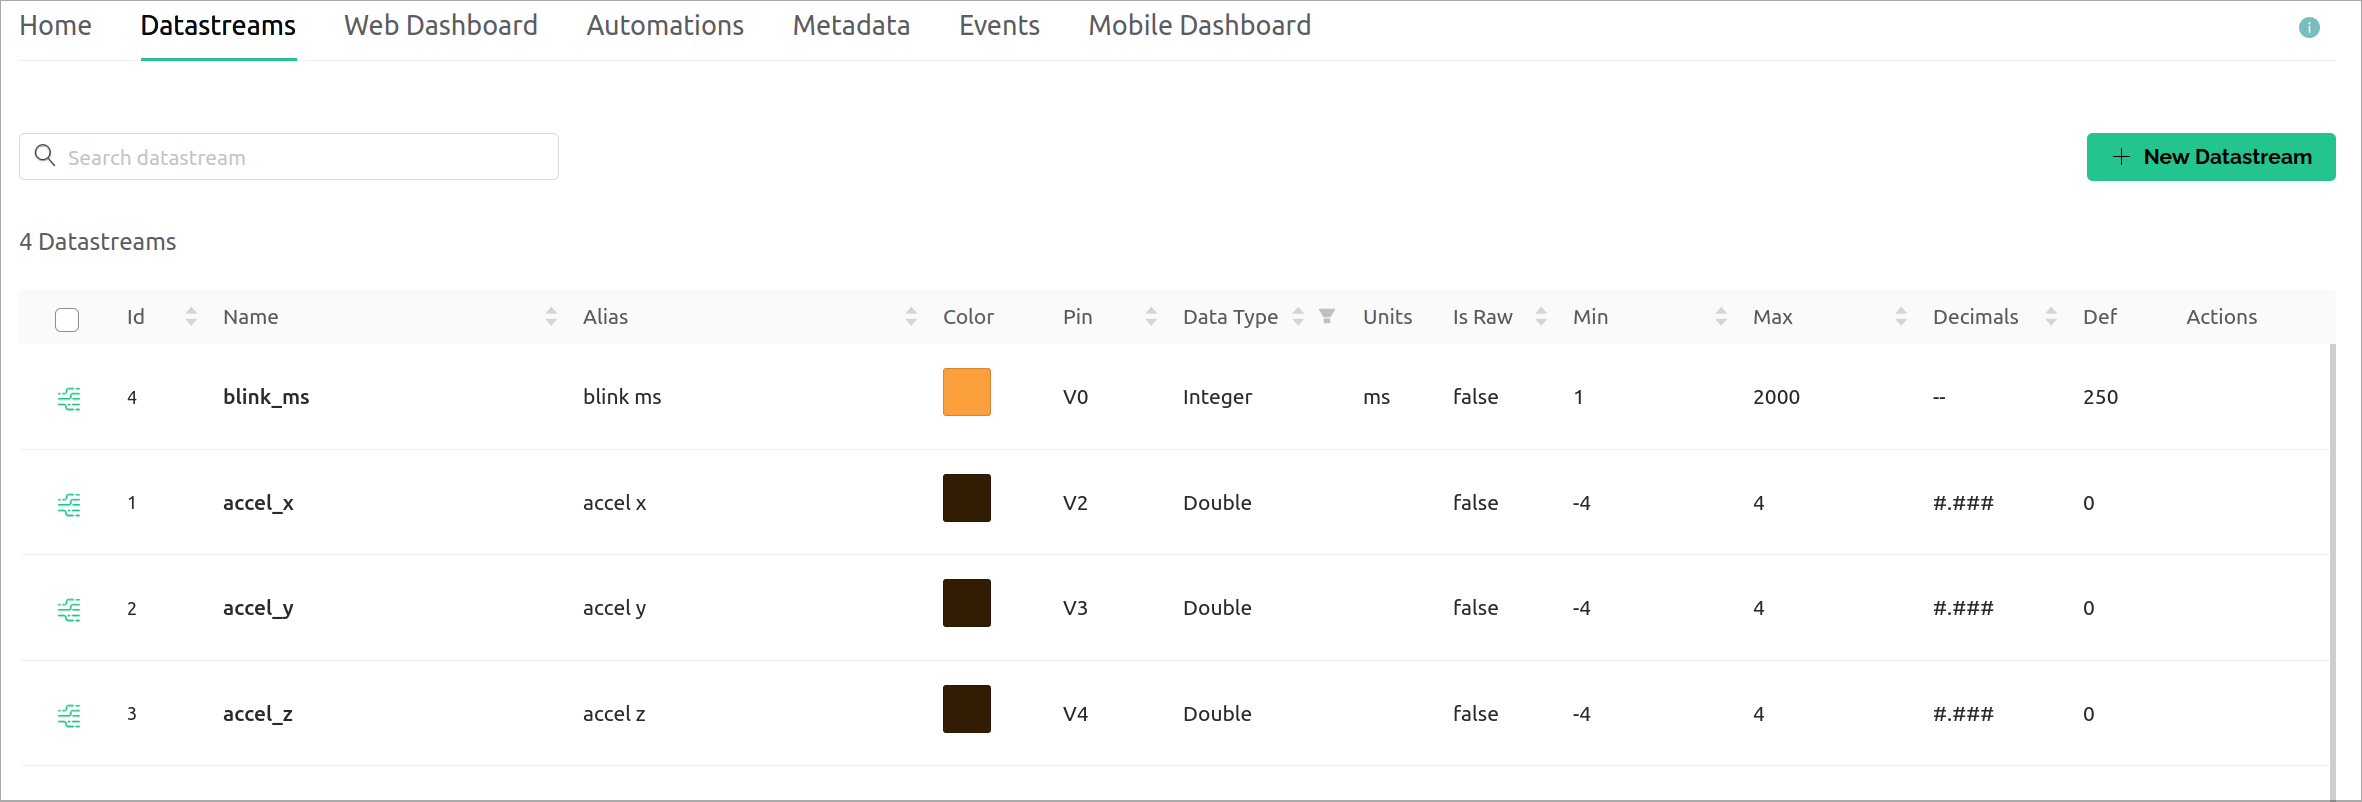This screenshot has width=2362, height=802.
Task: Click the datastream icon for blink_ms row
Action: coord(69,398)
